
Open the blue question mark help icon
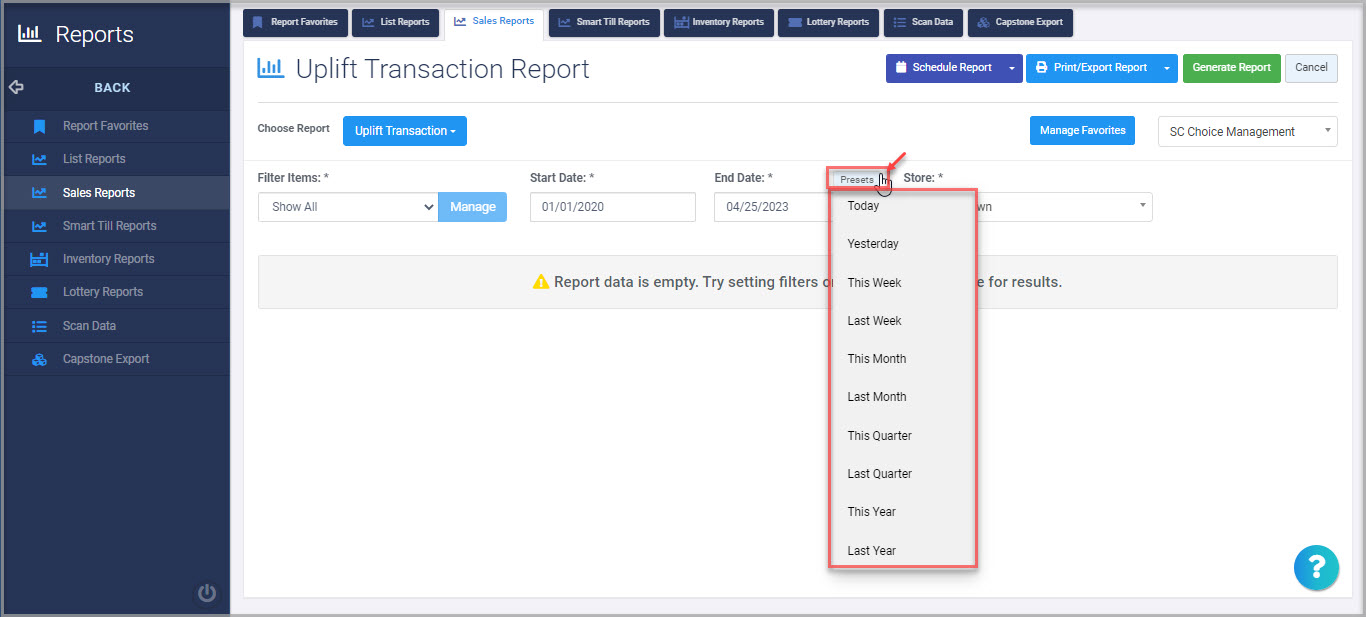point(1316,567)
